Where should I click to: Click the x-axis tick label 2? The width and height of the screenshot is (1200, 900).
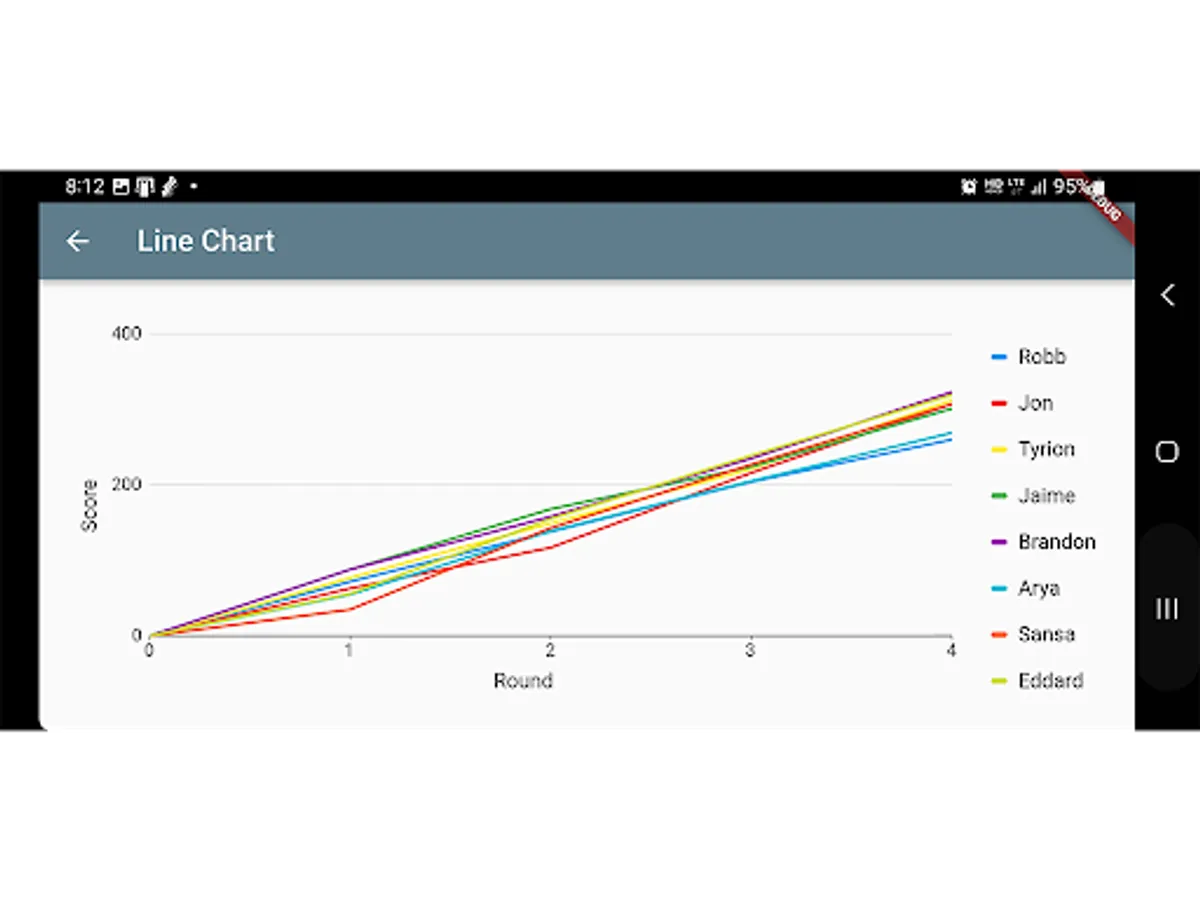(x=550, y=651)
